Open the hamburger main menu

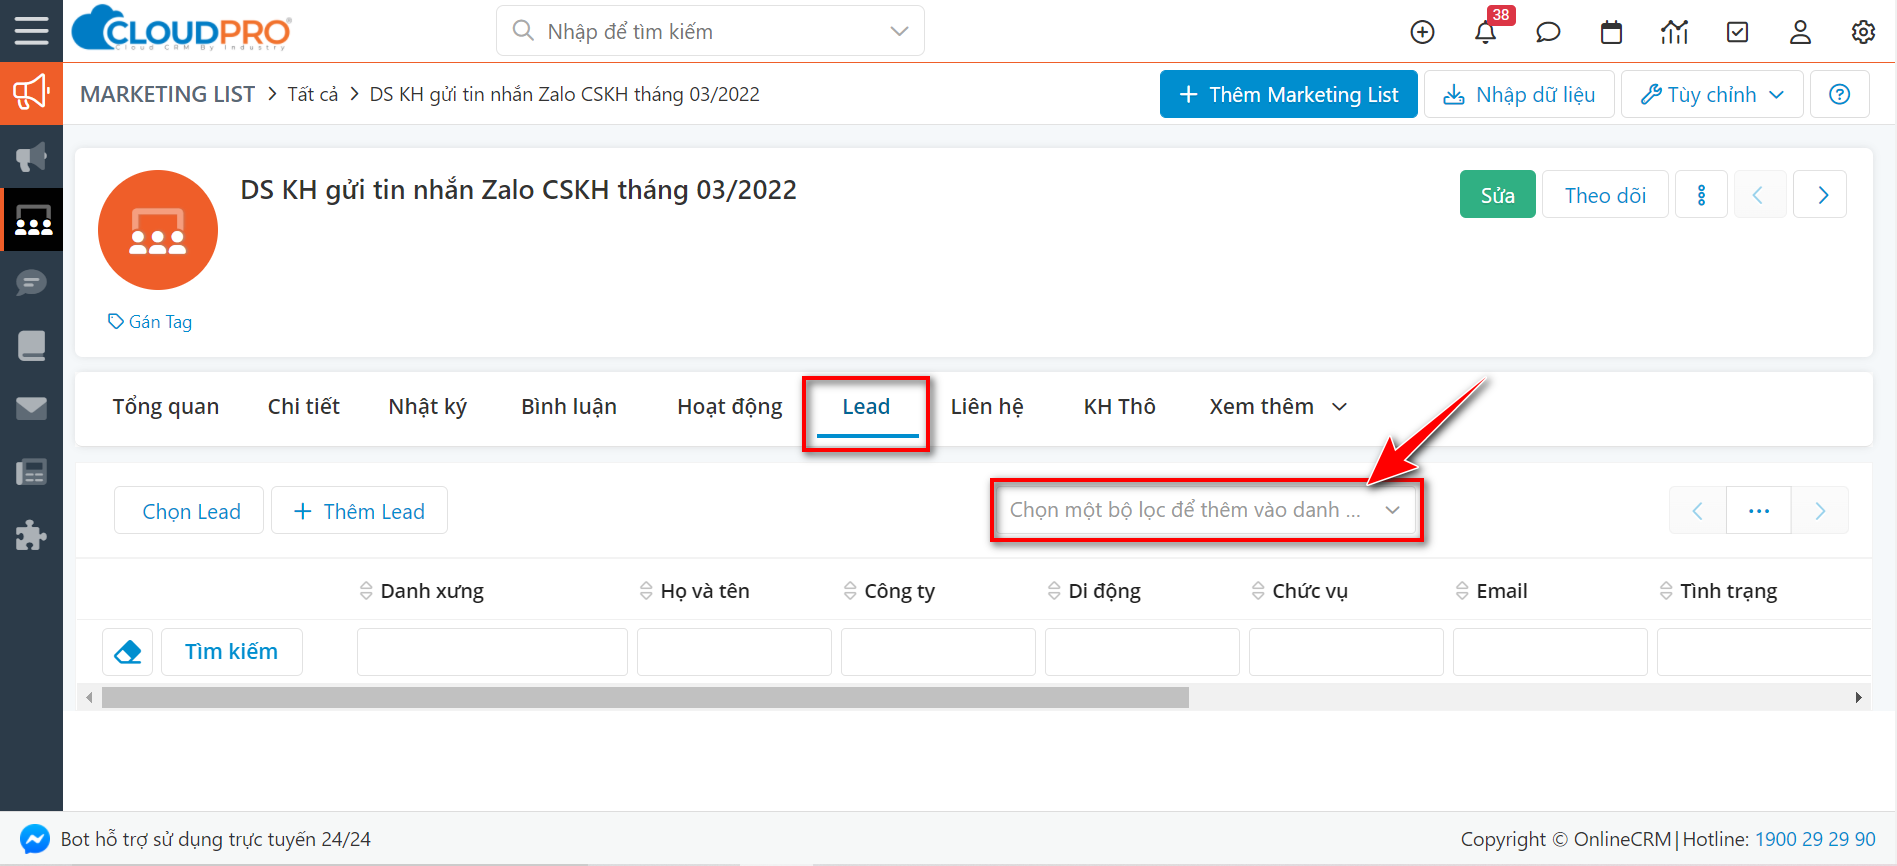(31, 30)
